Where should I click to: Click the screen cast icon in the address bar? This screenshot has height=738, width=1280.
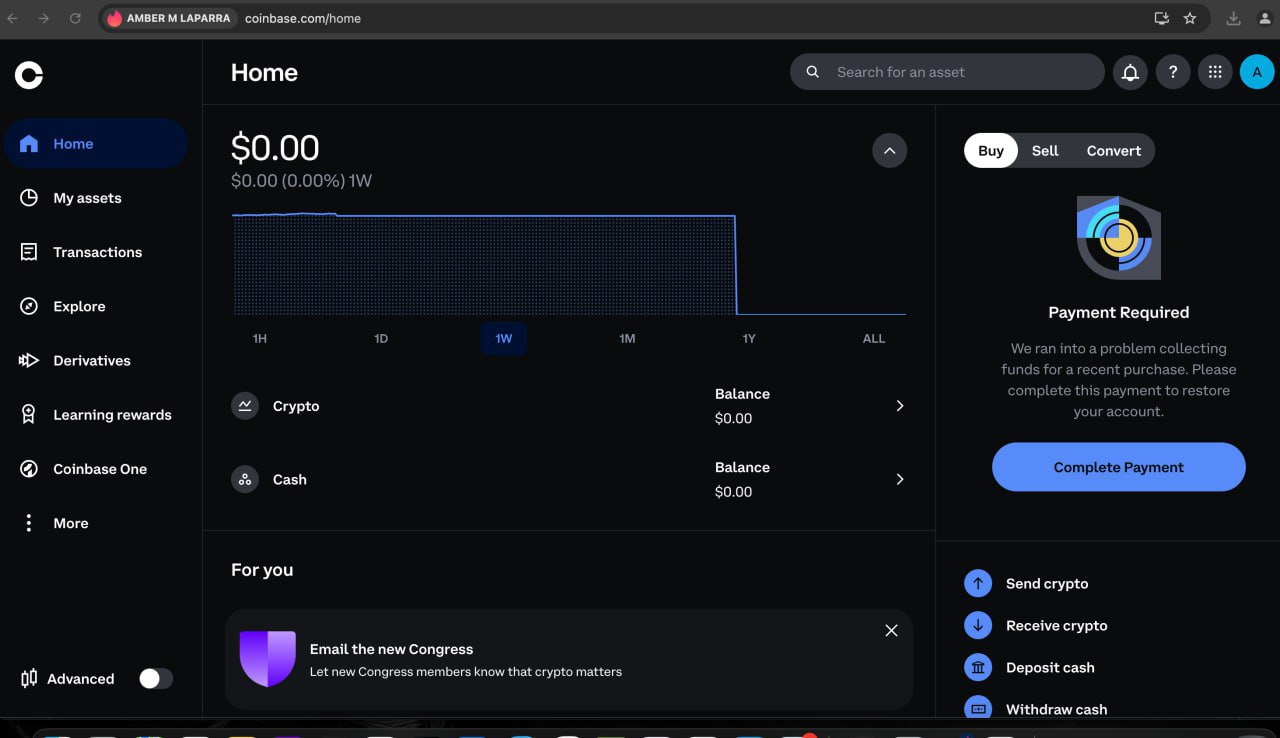(1161, 18)
